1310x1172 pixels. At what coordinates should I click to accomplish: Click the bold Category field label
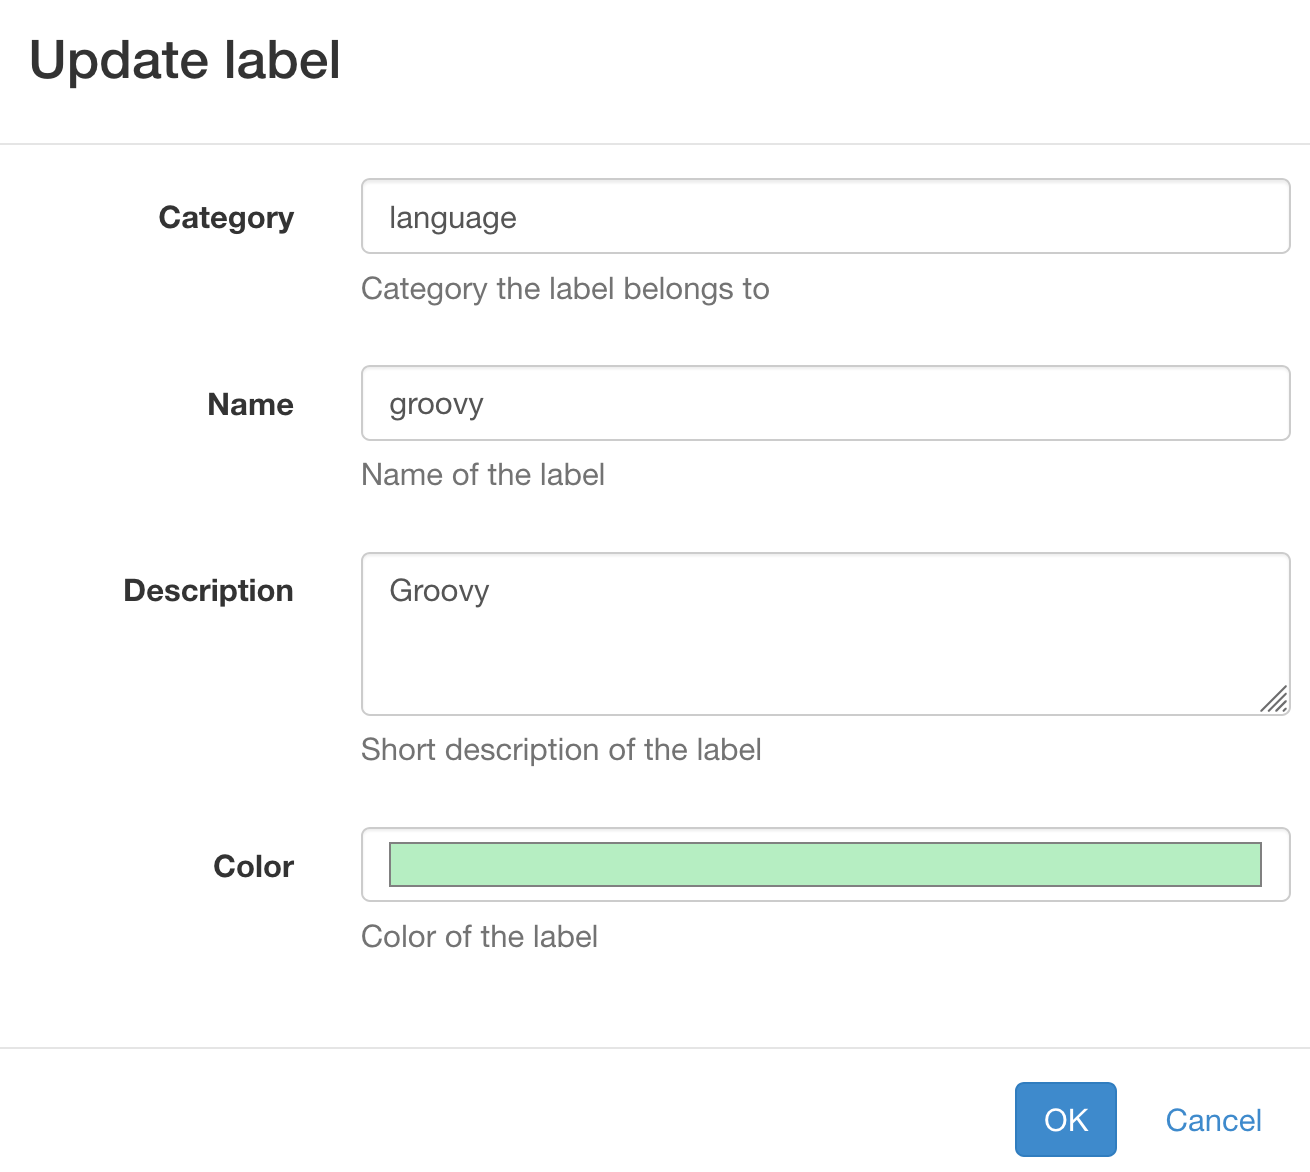[226, 218]
